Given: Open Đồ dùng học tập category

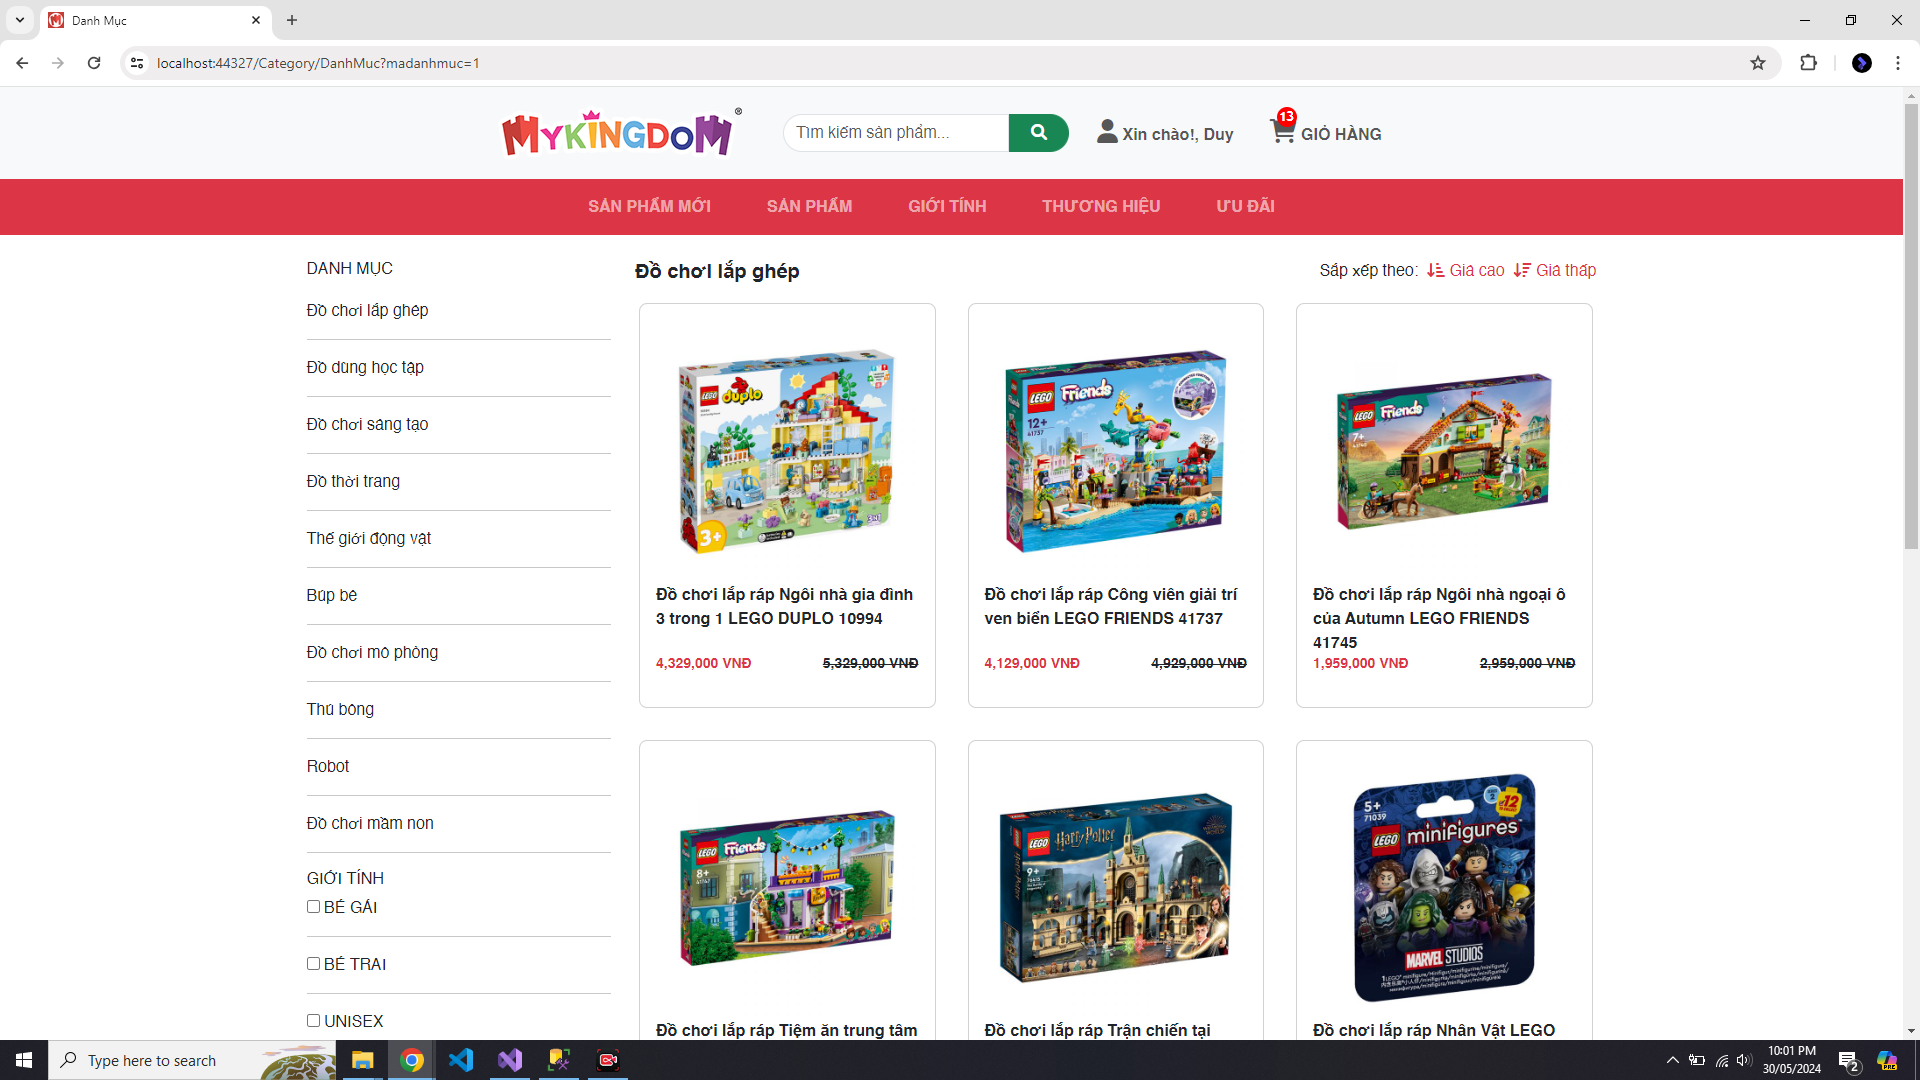Looking at the screenshot, I should (365, 367).
